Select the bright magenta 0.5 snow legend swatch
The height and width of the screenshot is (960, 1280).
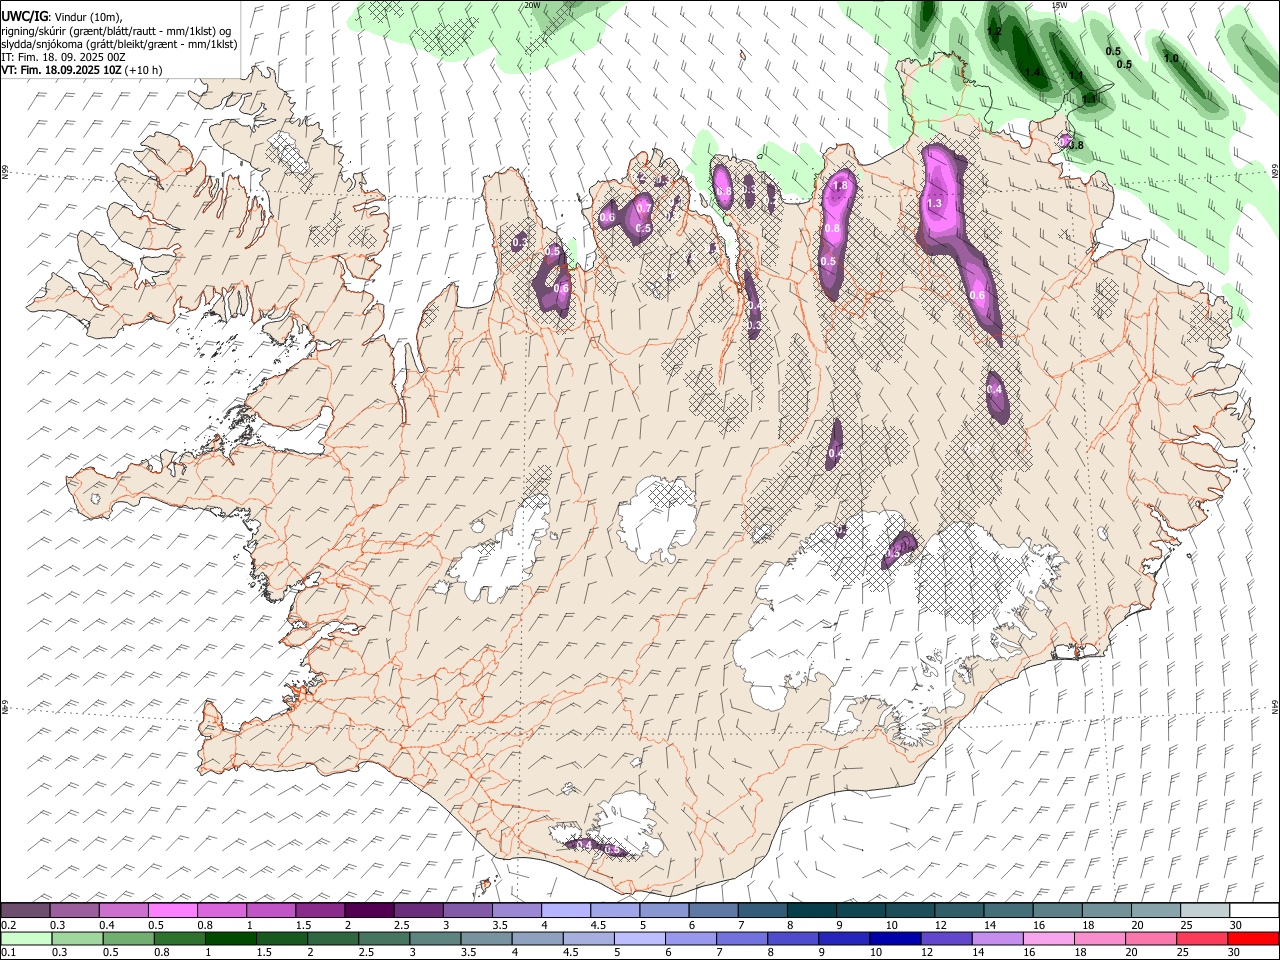tap(172, 910)
